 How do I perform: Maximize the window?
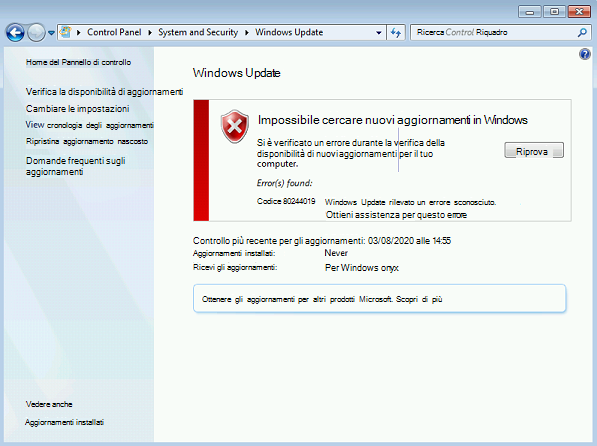tap(554, 12)
